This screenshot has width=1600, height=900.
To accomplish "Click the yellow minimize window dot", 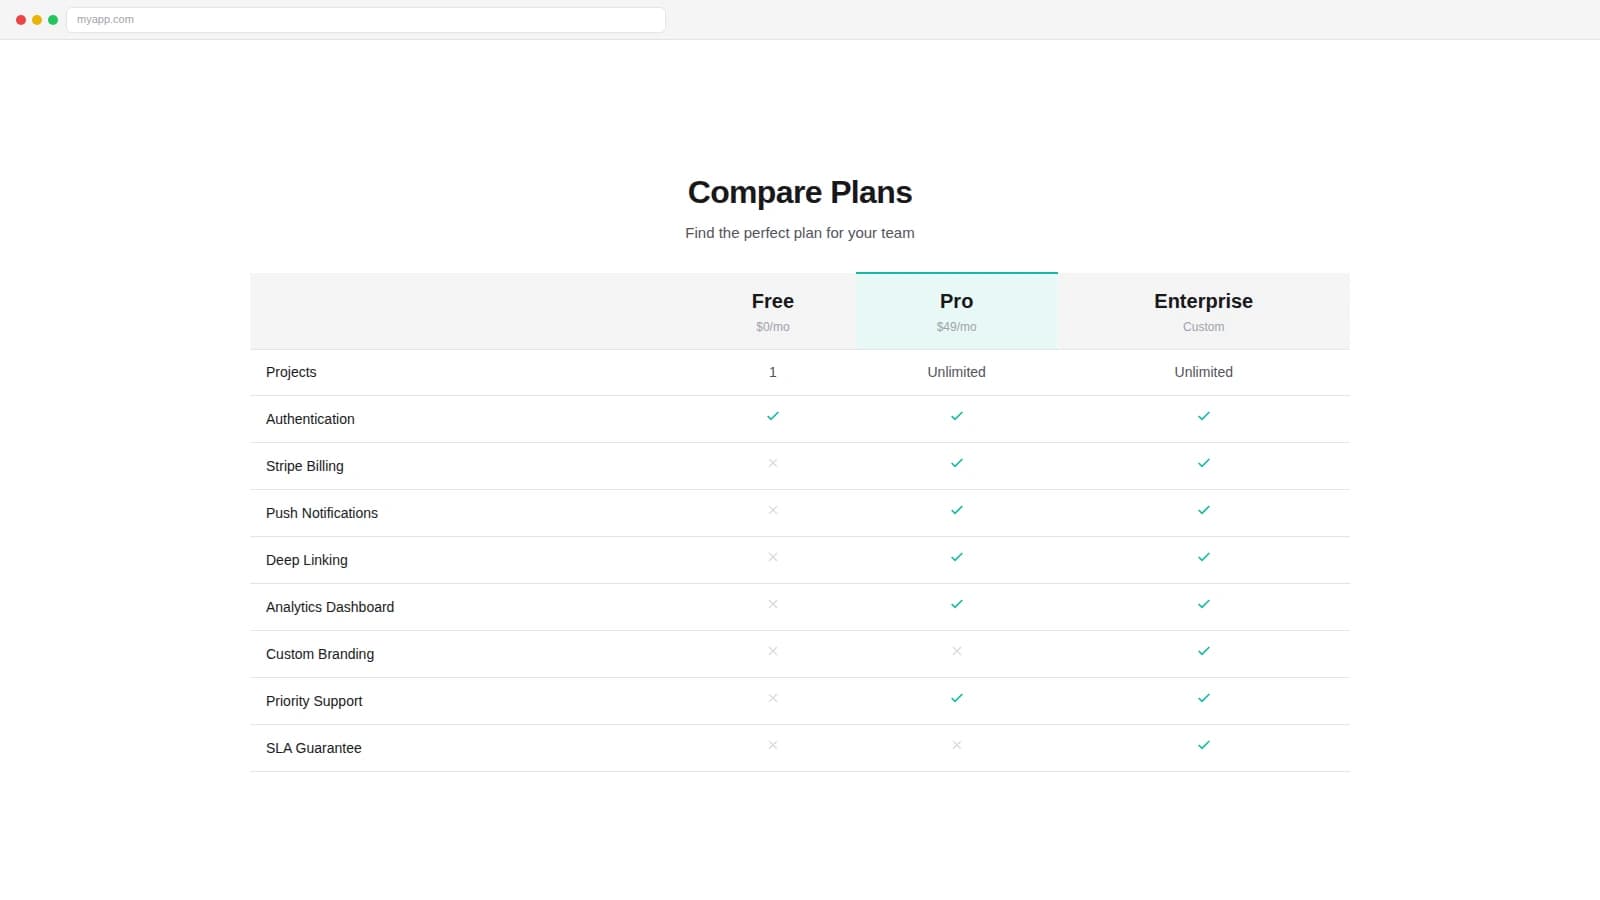I will click(x=37, y=20).
